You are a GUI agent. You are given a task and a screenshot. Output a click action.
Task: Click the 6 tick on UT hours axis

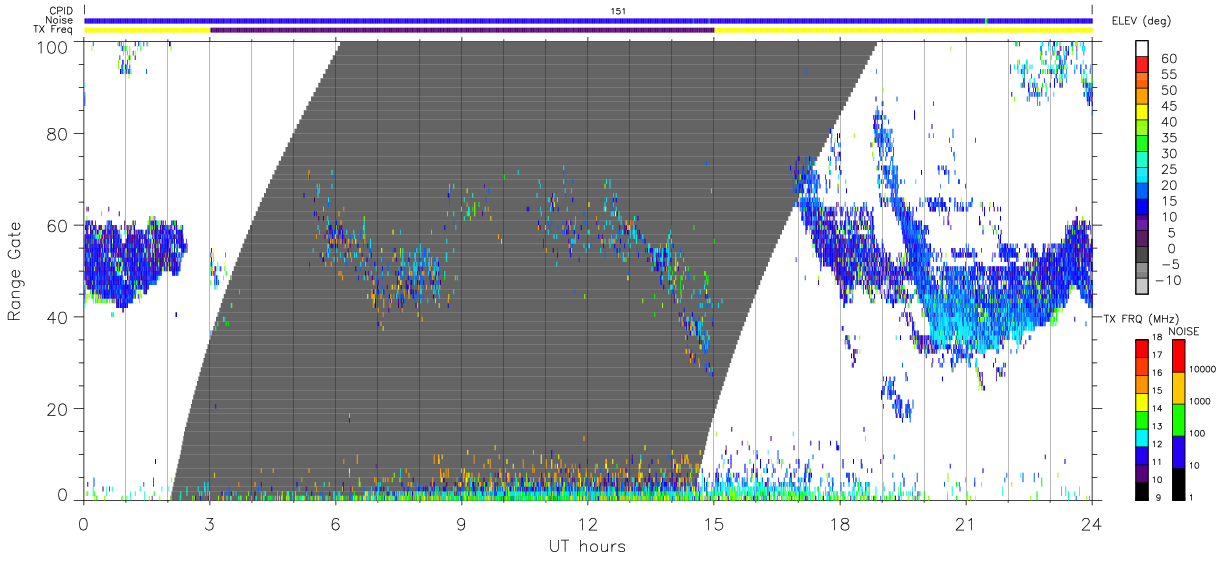point(335,522)
